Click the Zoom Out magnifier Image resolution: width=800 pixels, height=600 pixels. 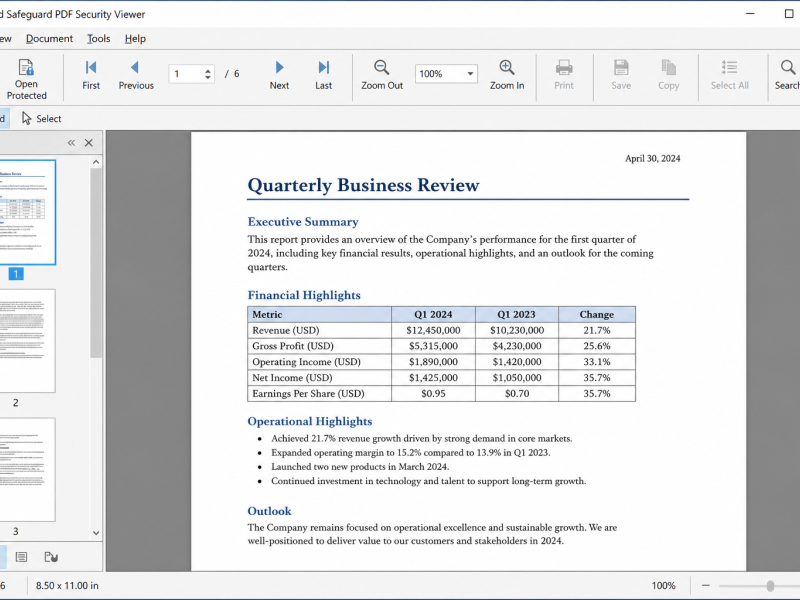pos(382,67)
